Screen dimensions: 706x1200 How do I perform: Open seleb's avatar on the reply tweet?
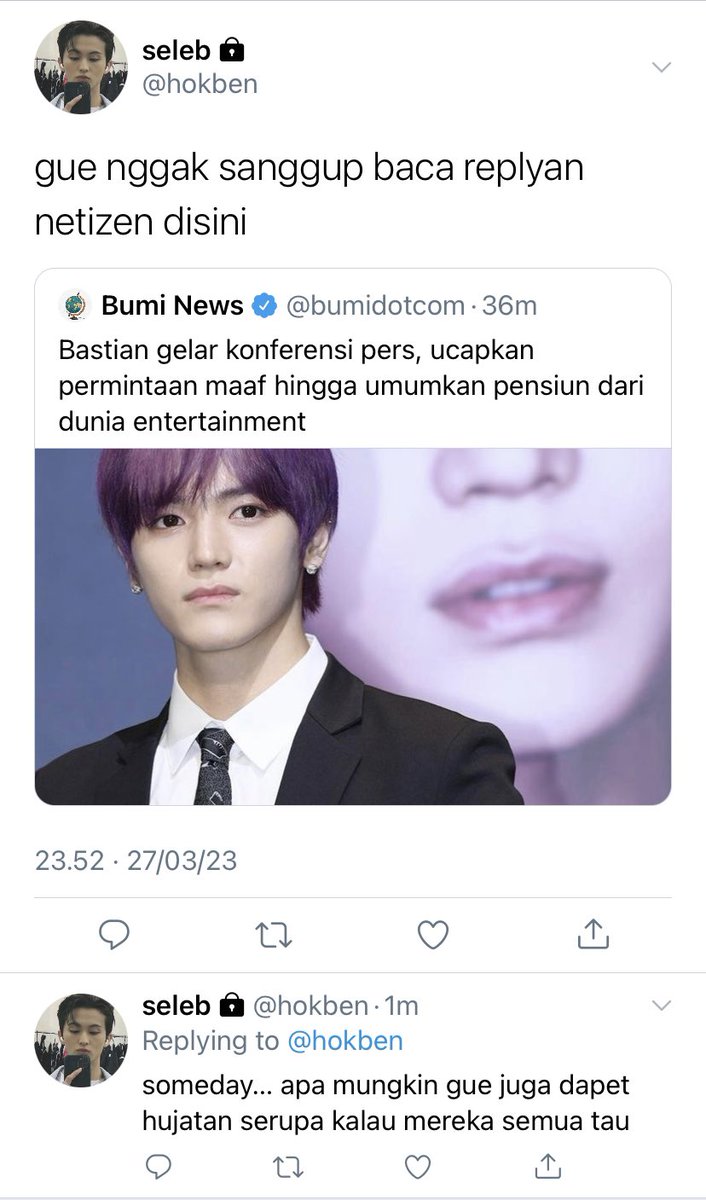tap(81, 1040)
